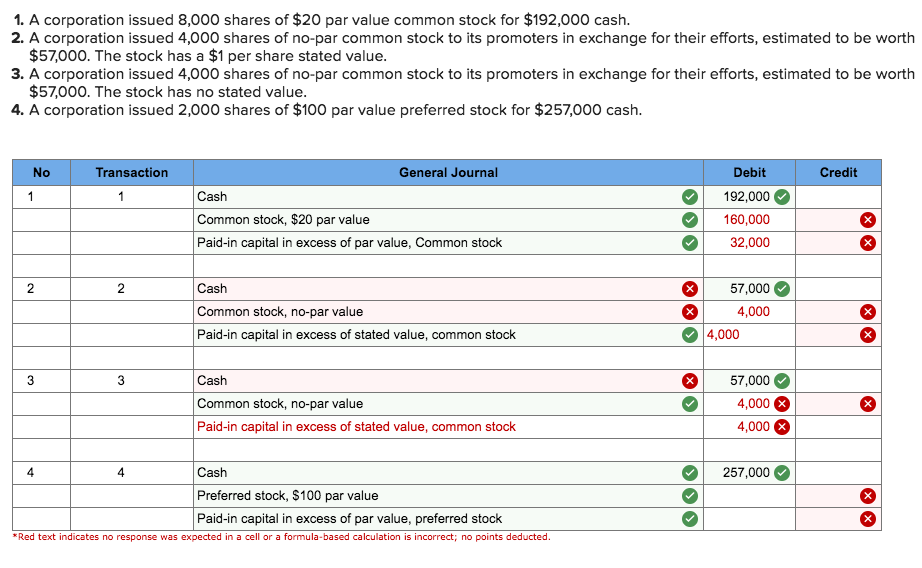
Task: Select the Credit column header
Action: click(x=839, y=172)
